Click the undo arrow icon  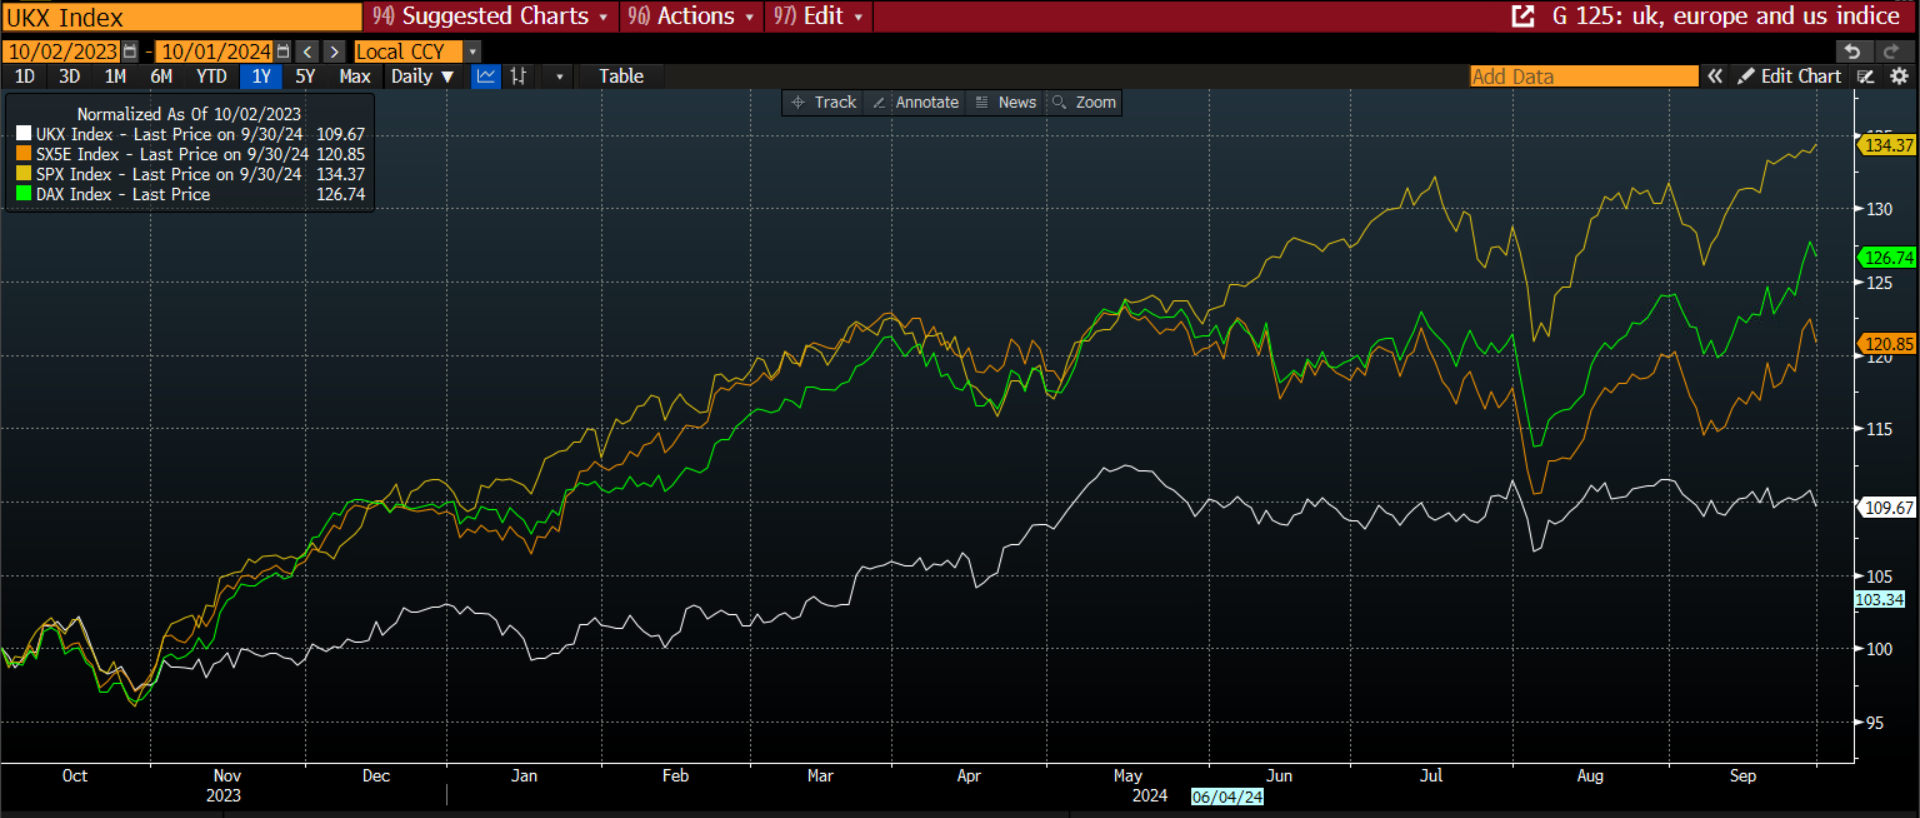(1852, 51)
